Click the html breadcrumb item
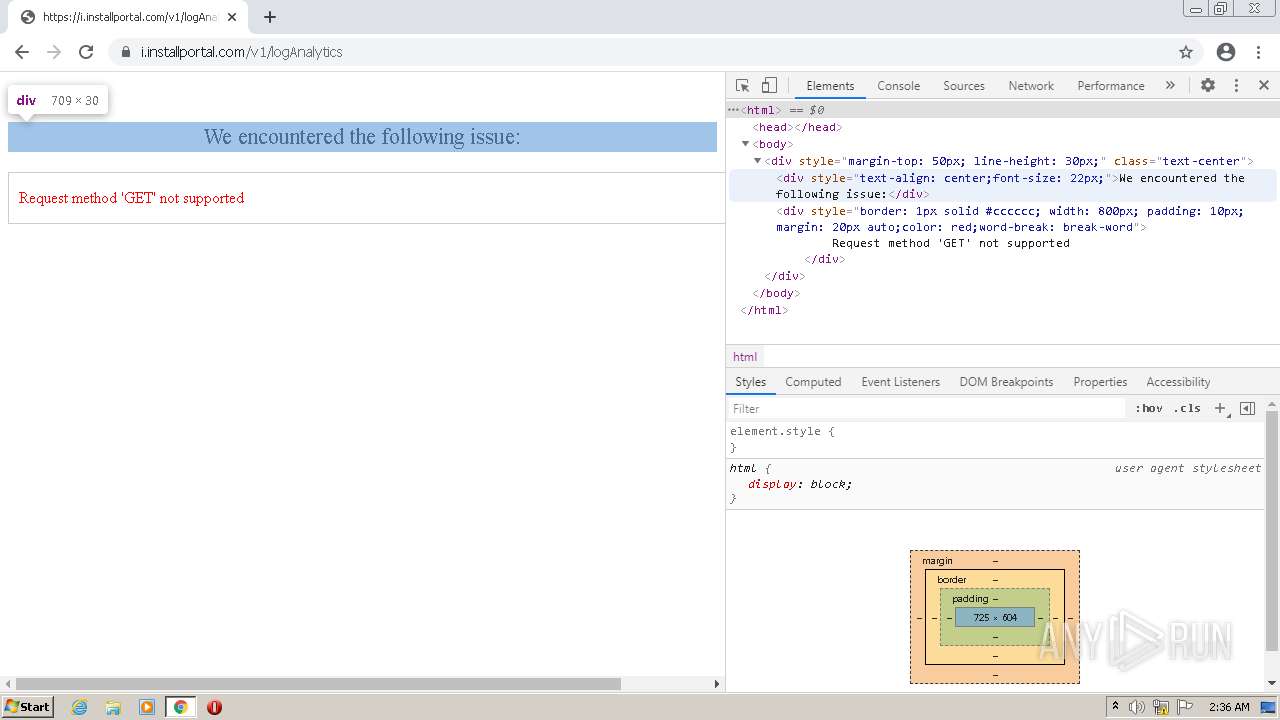 (745, 357)
